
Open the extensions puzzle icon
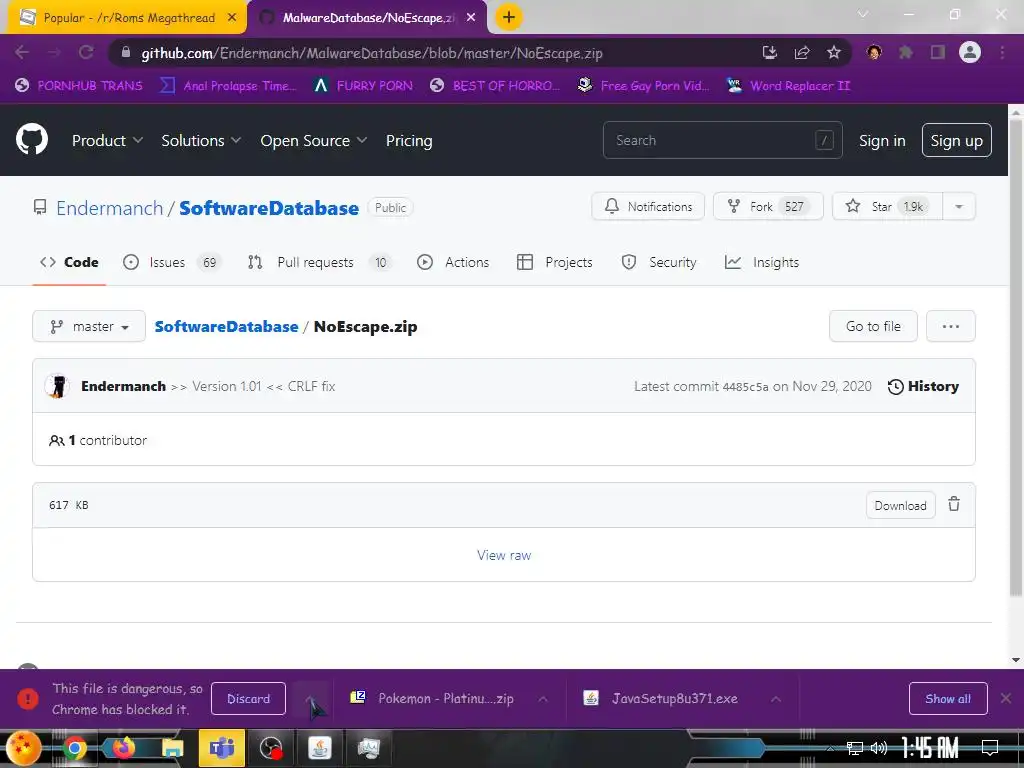click(905, 52)
